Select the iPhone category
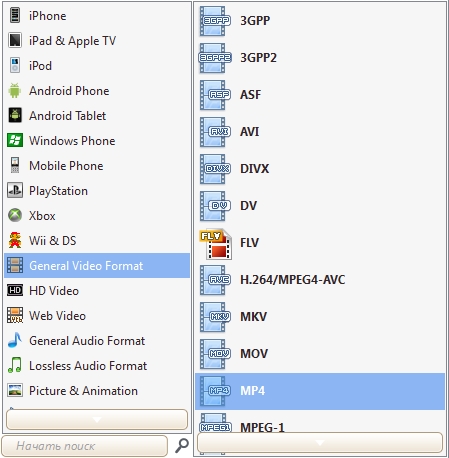The image size is (449, 458). [x=97, y=16]
